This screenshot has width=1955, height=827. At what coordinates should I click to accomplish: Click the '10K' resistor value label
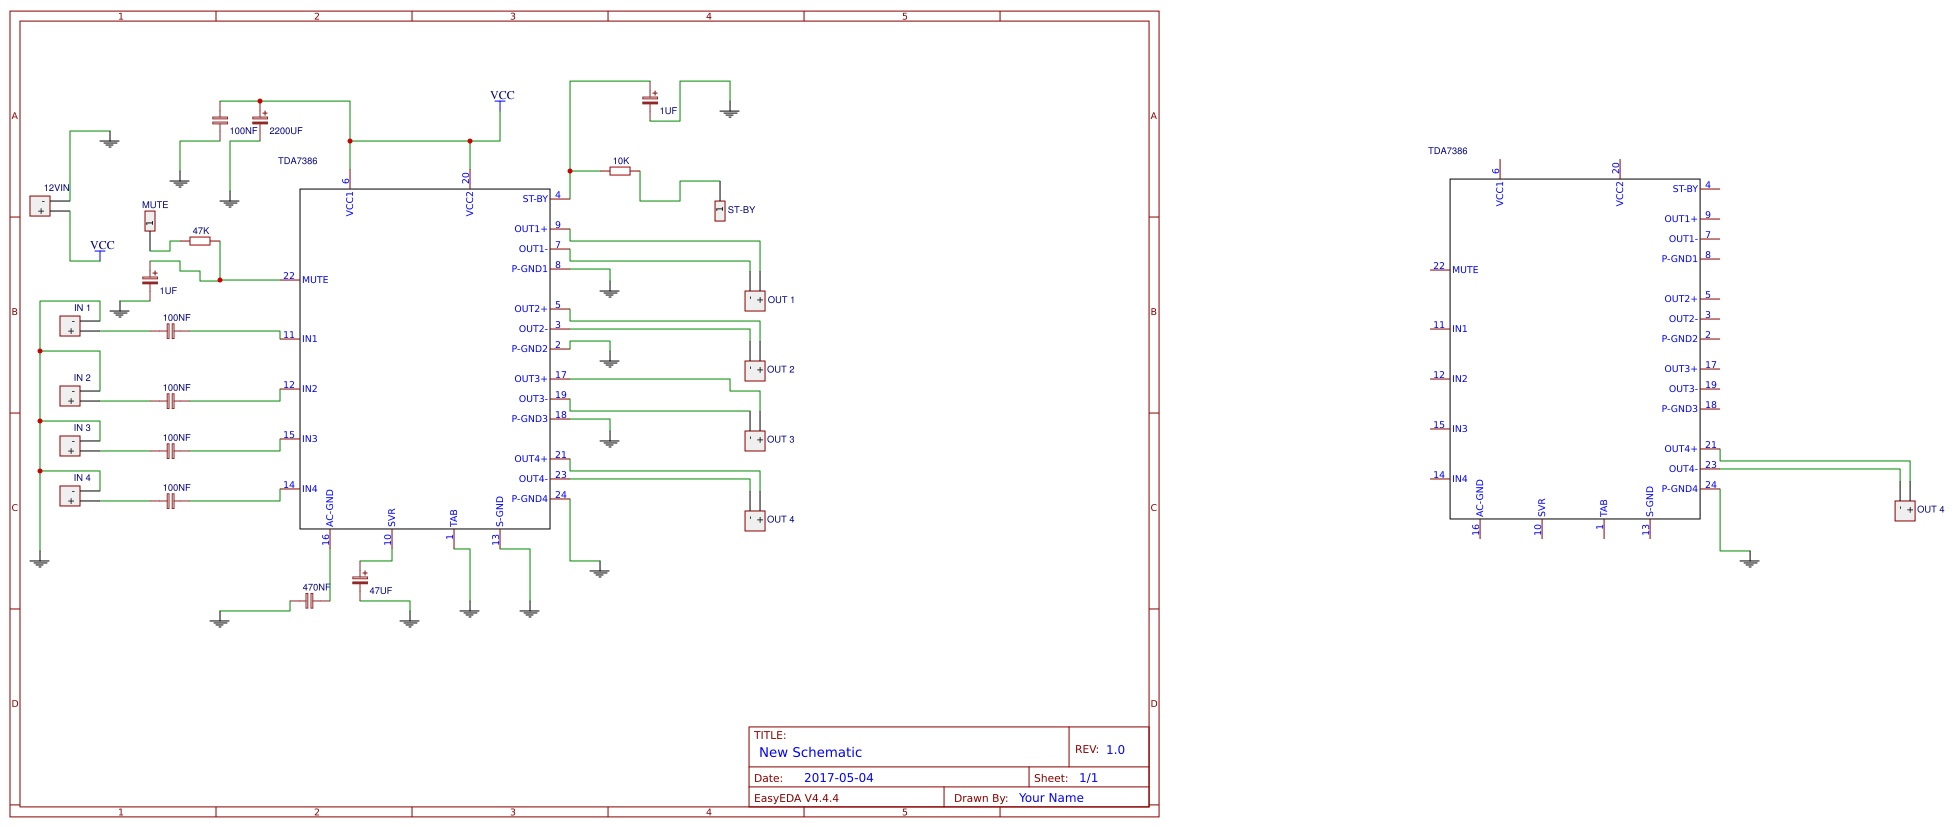(621, 161)
